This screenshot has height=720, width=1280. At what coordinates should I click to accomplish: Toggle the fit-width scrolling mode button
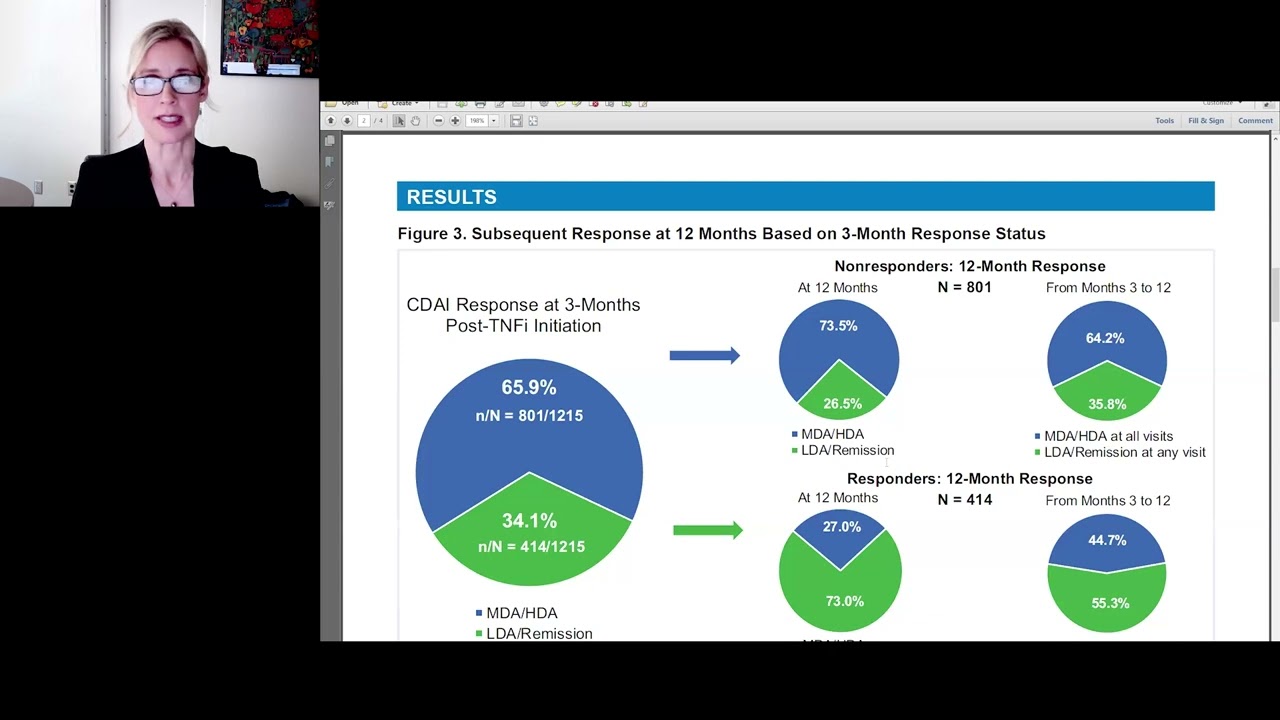tap(516, 121)
